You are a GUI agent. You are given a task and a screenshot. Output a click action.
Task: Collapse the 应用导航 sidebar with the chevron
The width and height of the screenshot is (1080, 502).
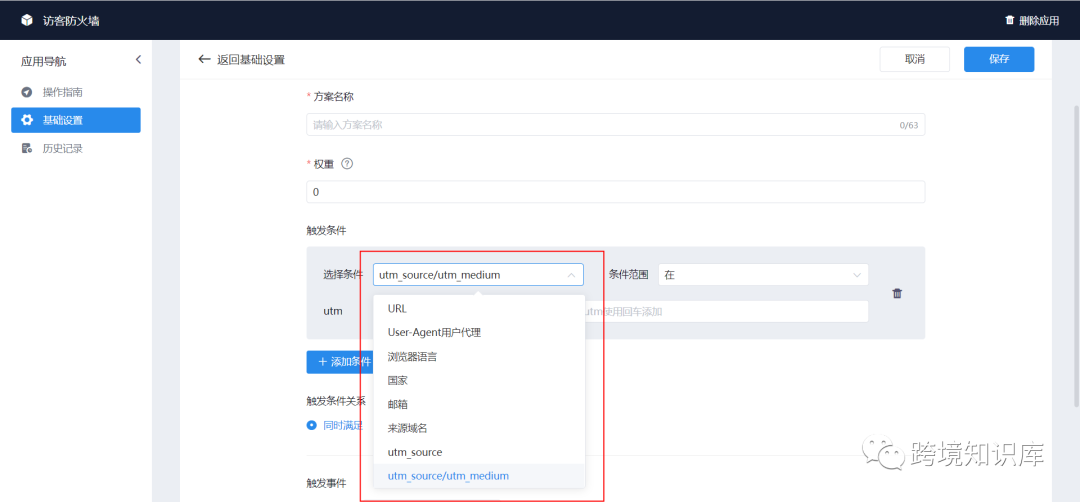click(138, 60)
